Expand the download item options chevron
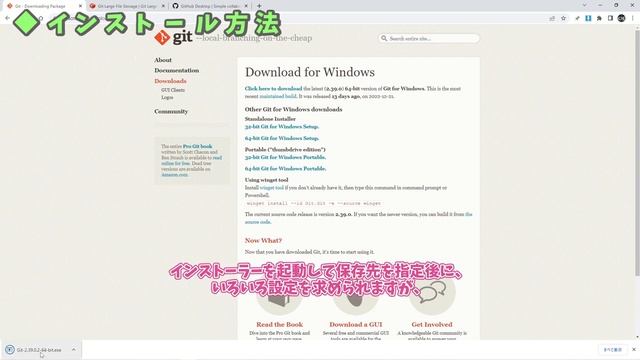The width and height of the screenshot is (640, 360). pyautogui.click(x=73, y=350)
